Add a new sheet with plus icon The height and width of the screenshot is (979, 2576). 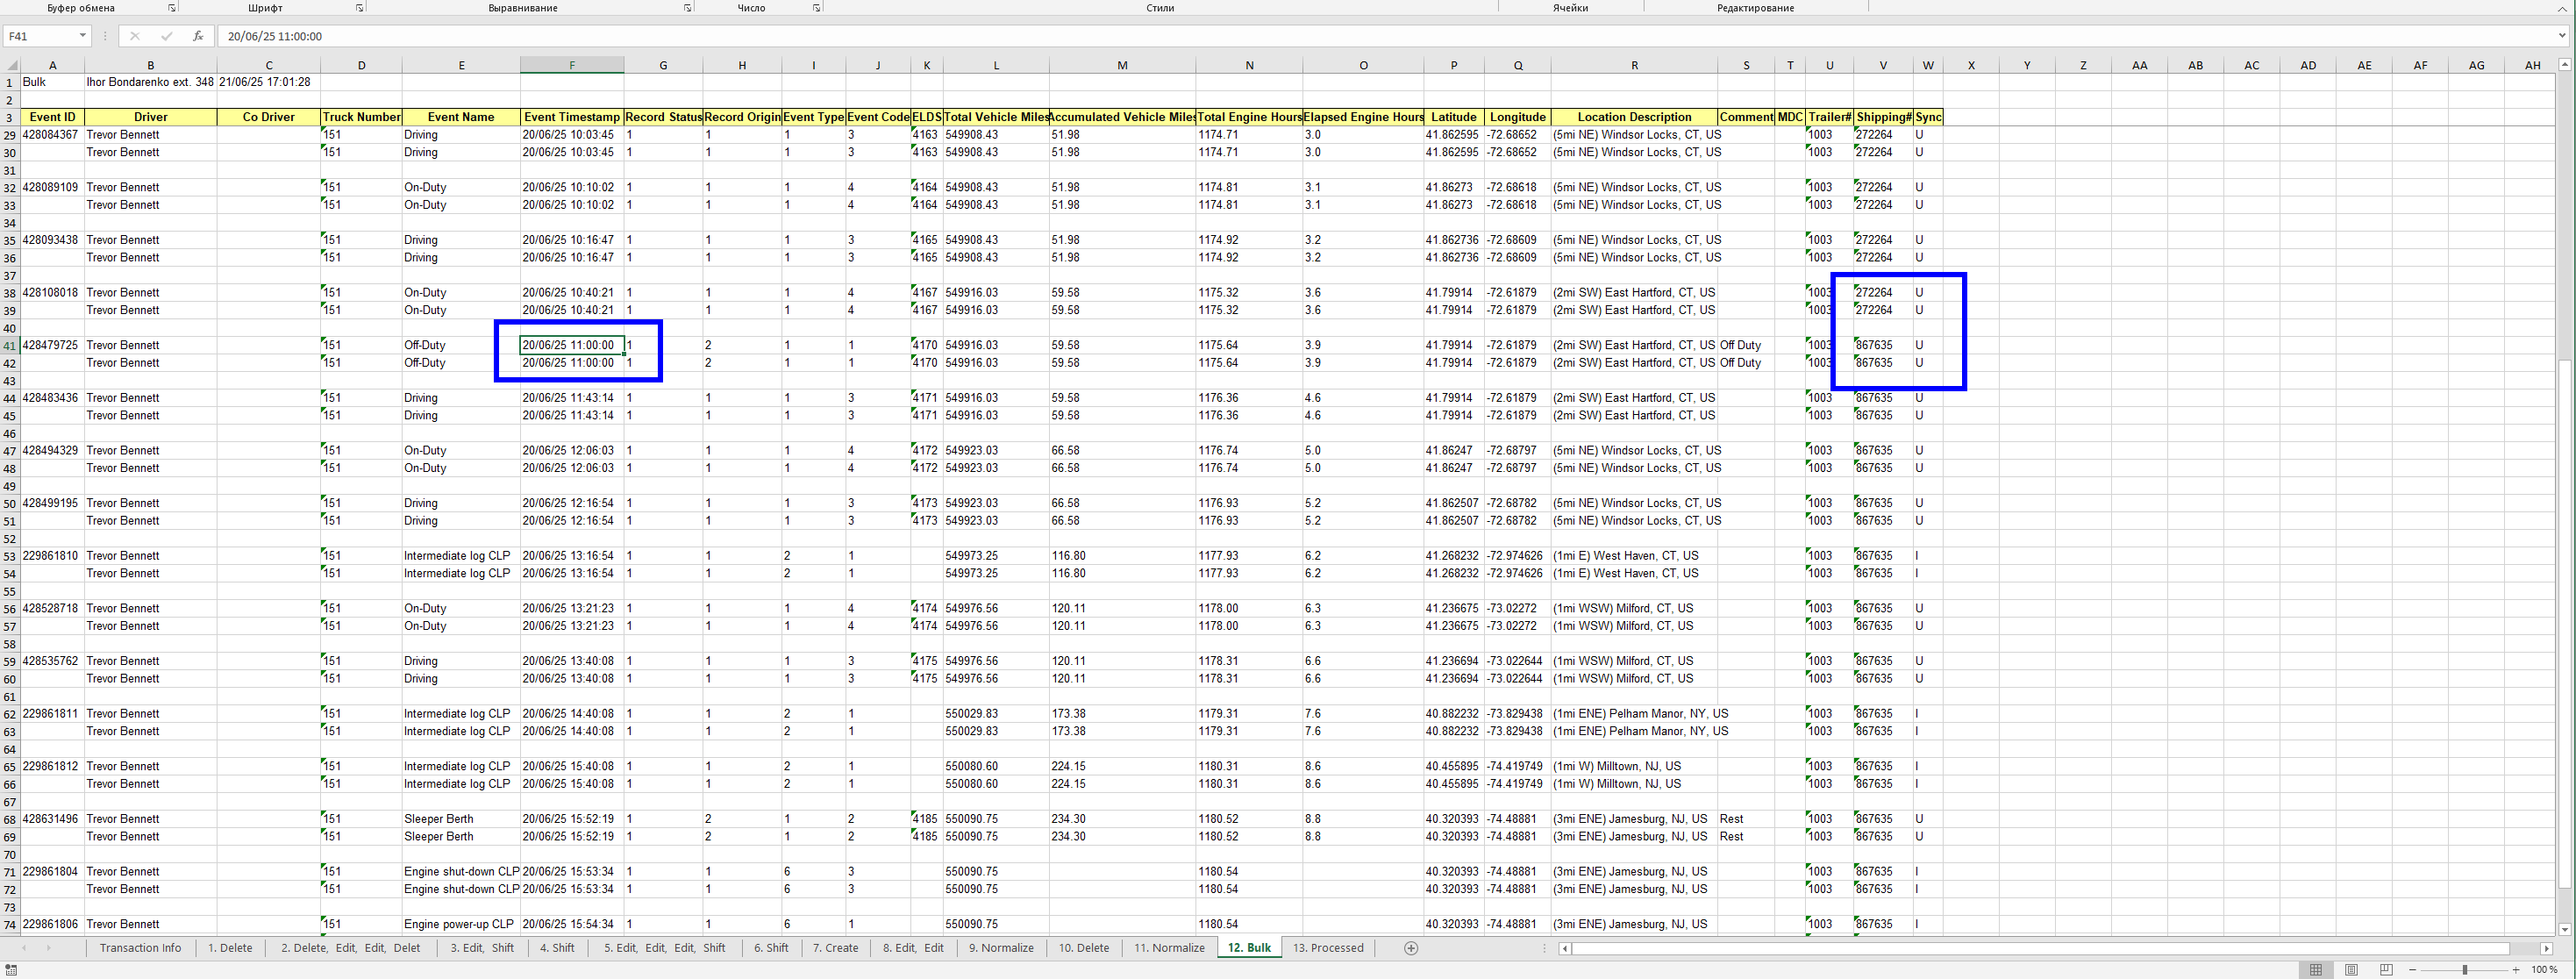tap(1411, 948)
